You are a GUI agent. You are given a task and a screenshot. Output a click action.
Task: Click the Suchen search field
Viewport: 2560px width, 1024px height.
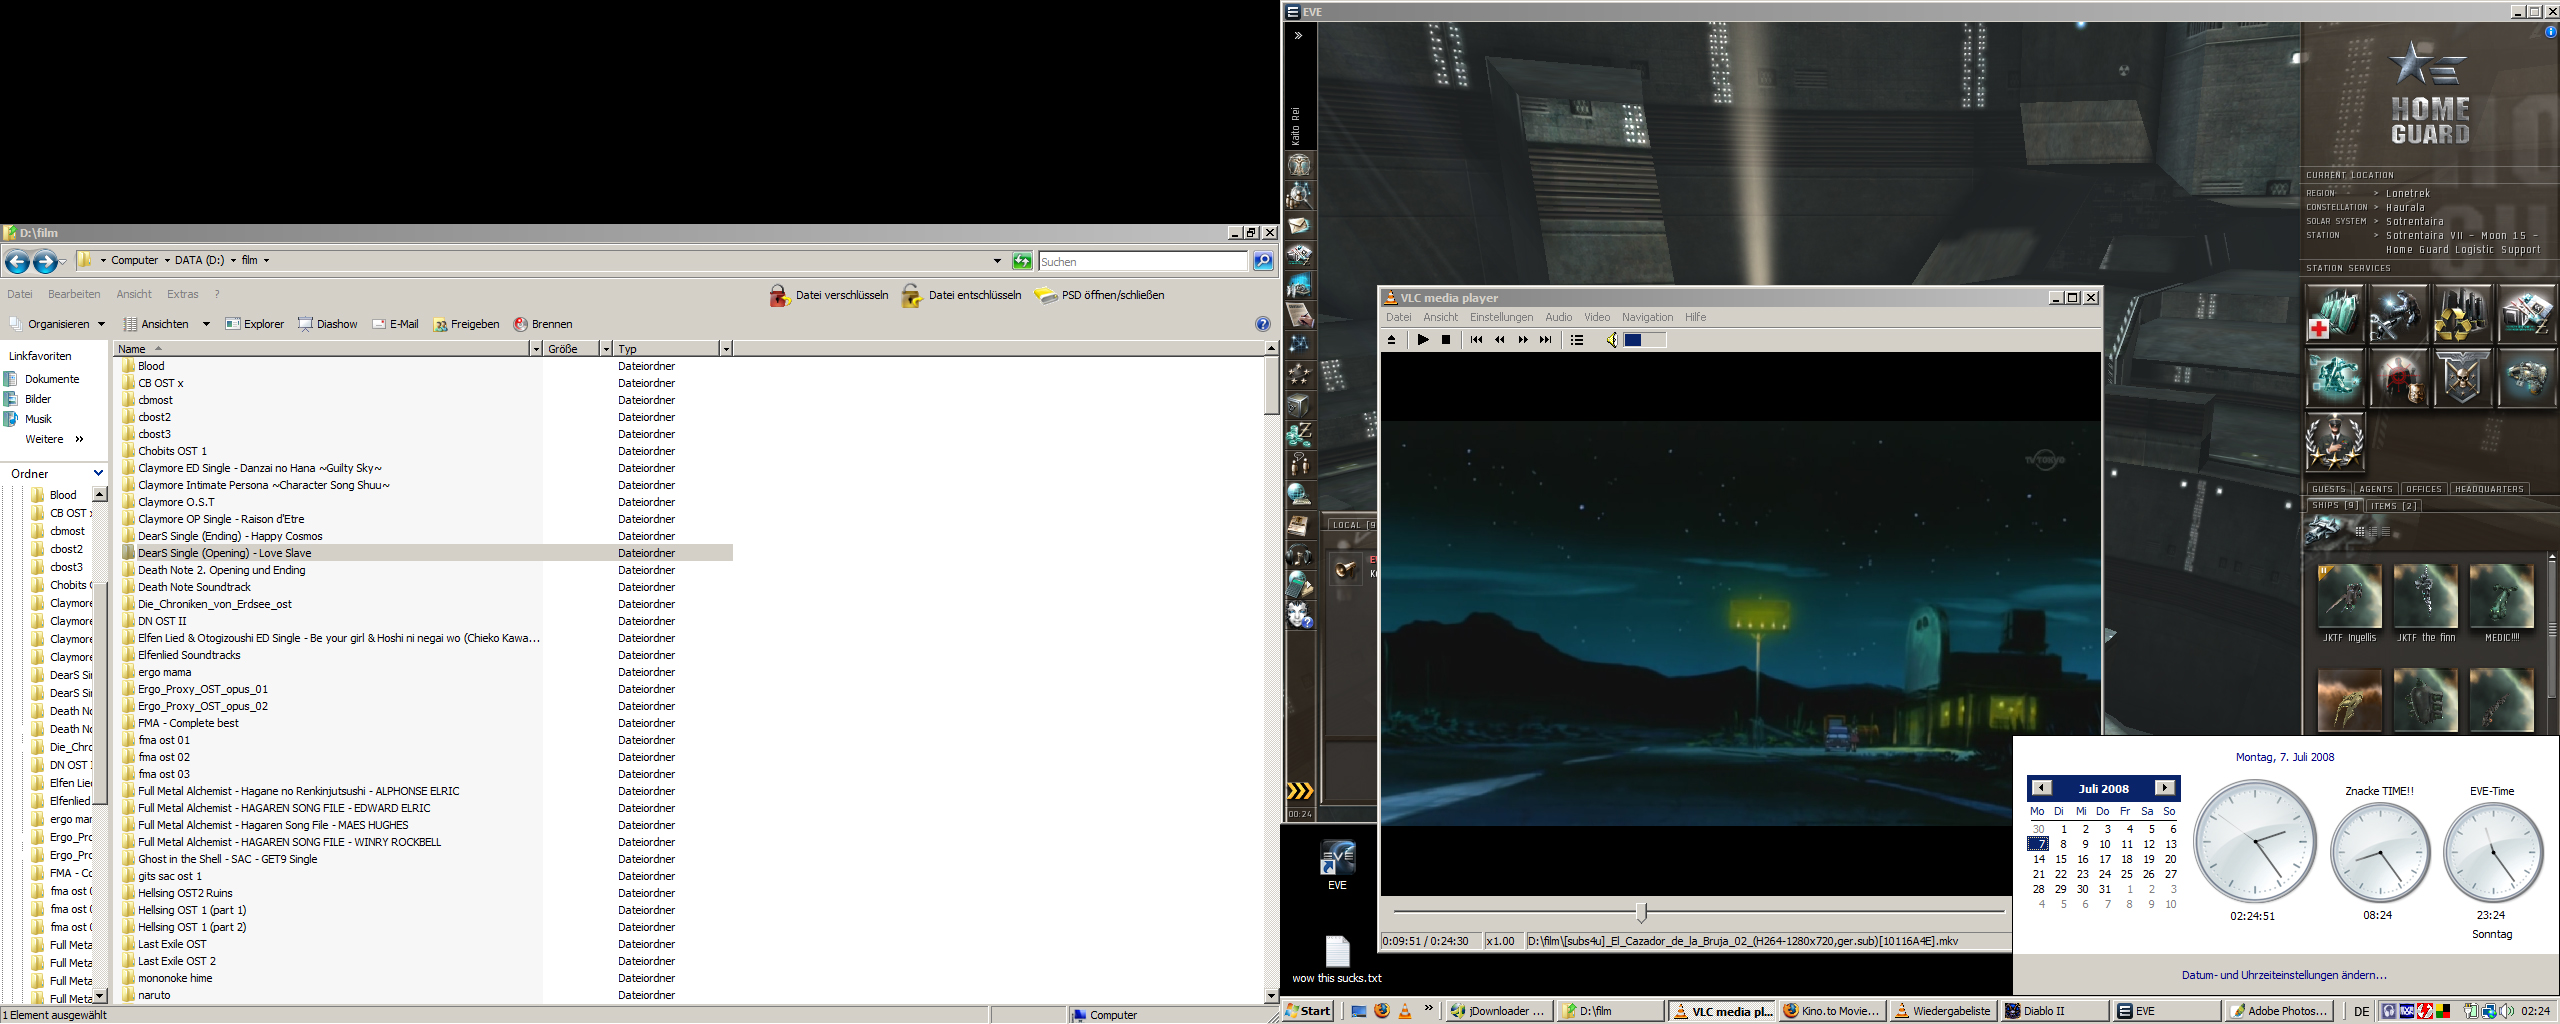pos(1143,261)
